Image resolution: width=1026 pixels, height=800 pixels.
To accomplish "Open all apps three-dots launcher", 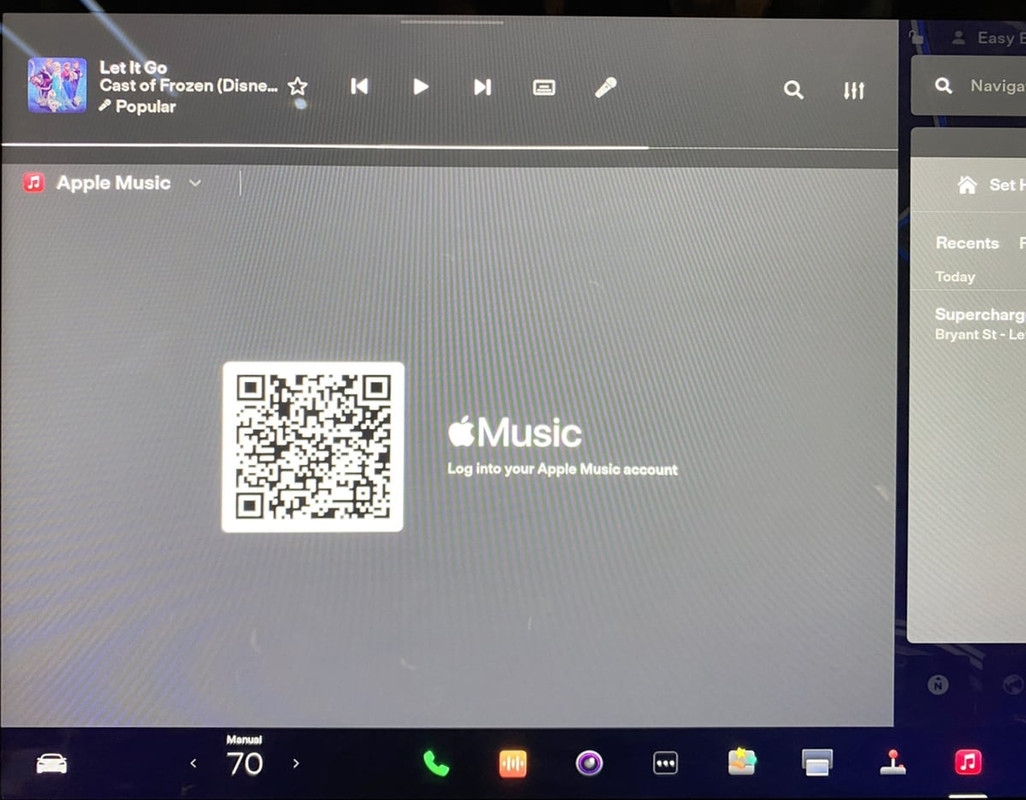I will (665, 763).
